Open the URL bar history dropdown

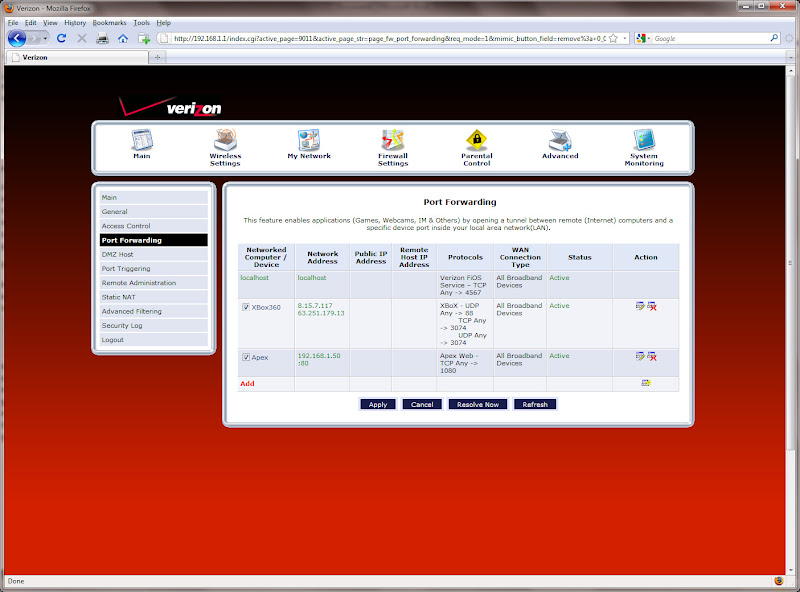[624, 38]
